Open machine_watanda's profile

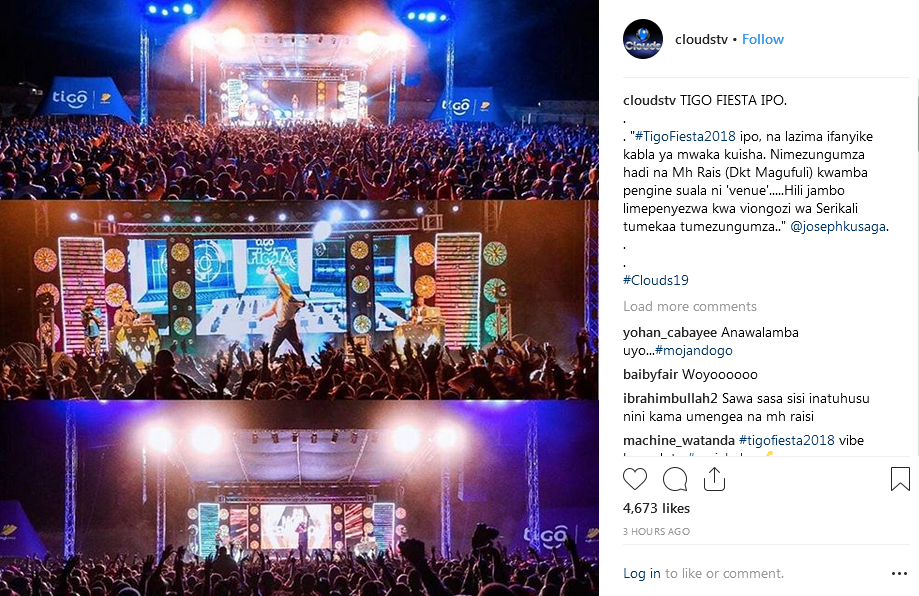click(678, 440)
